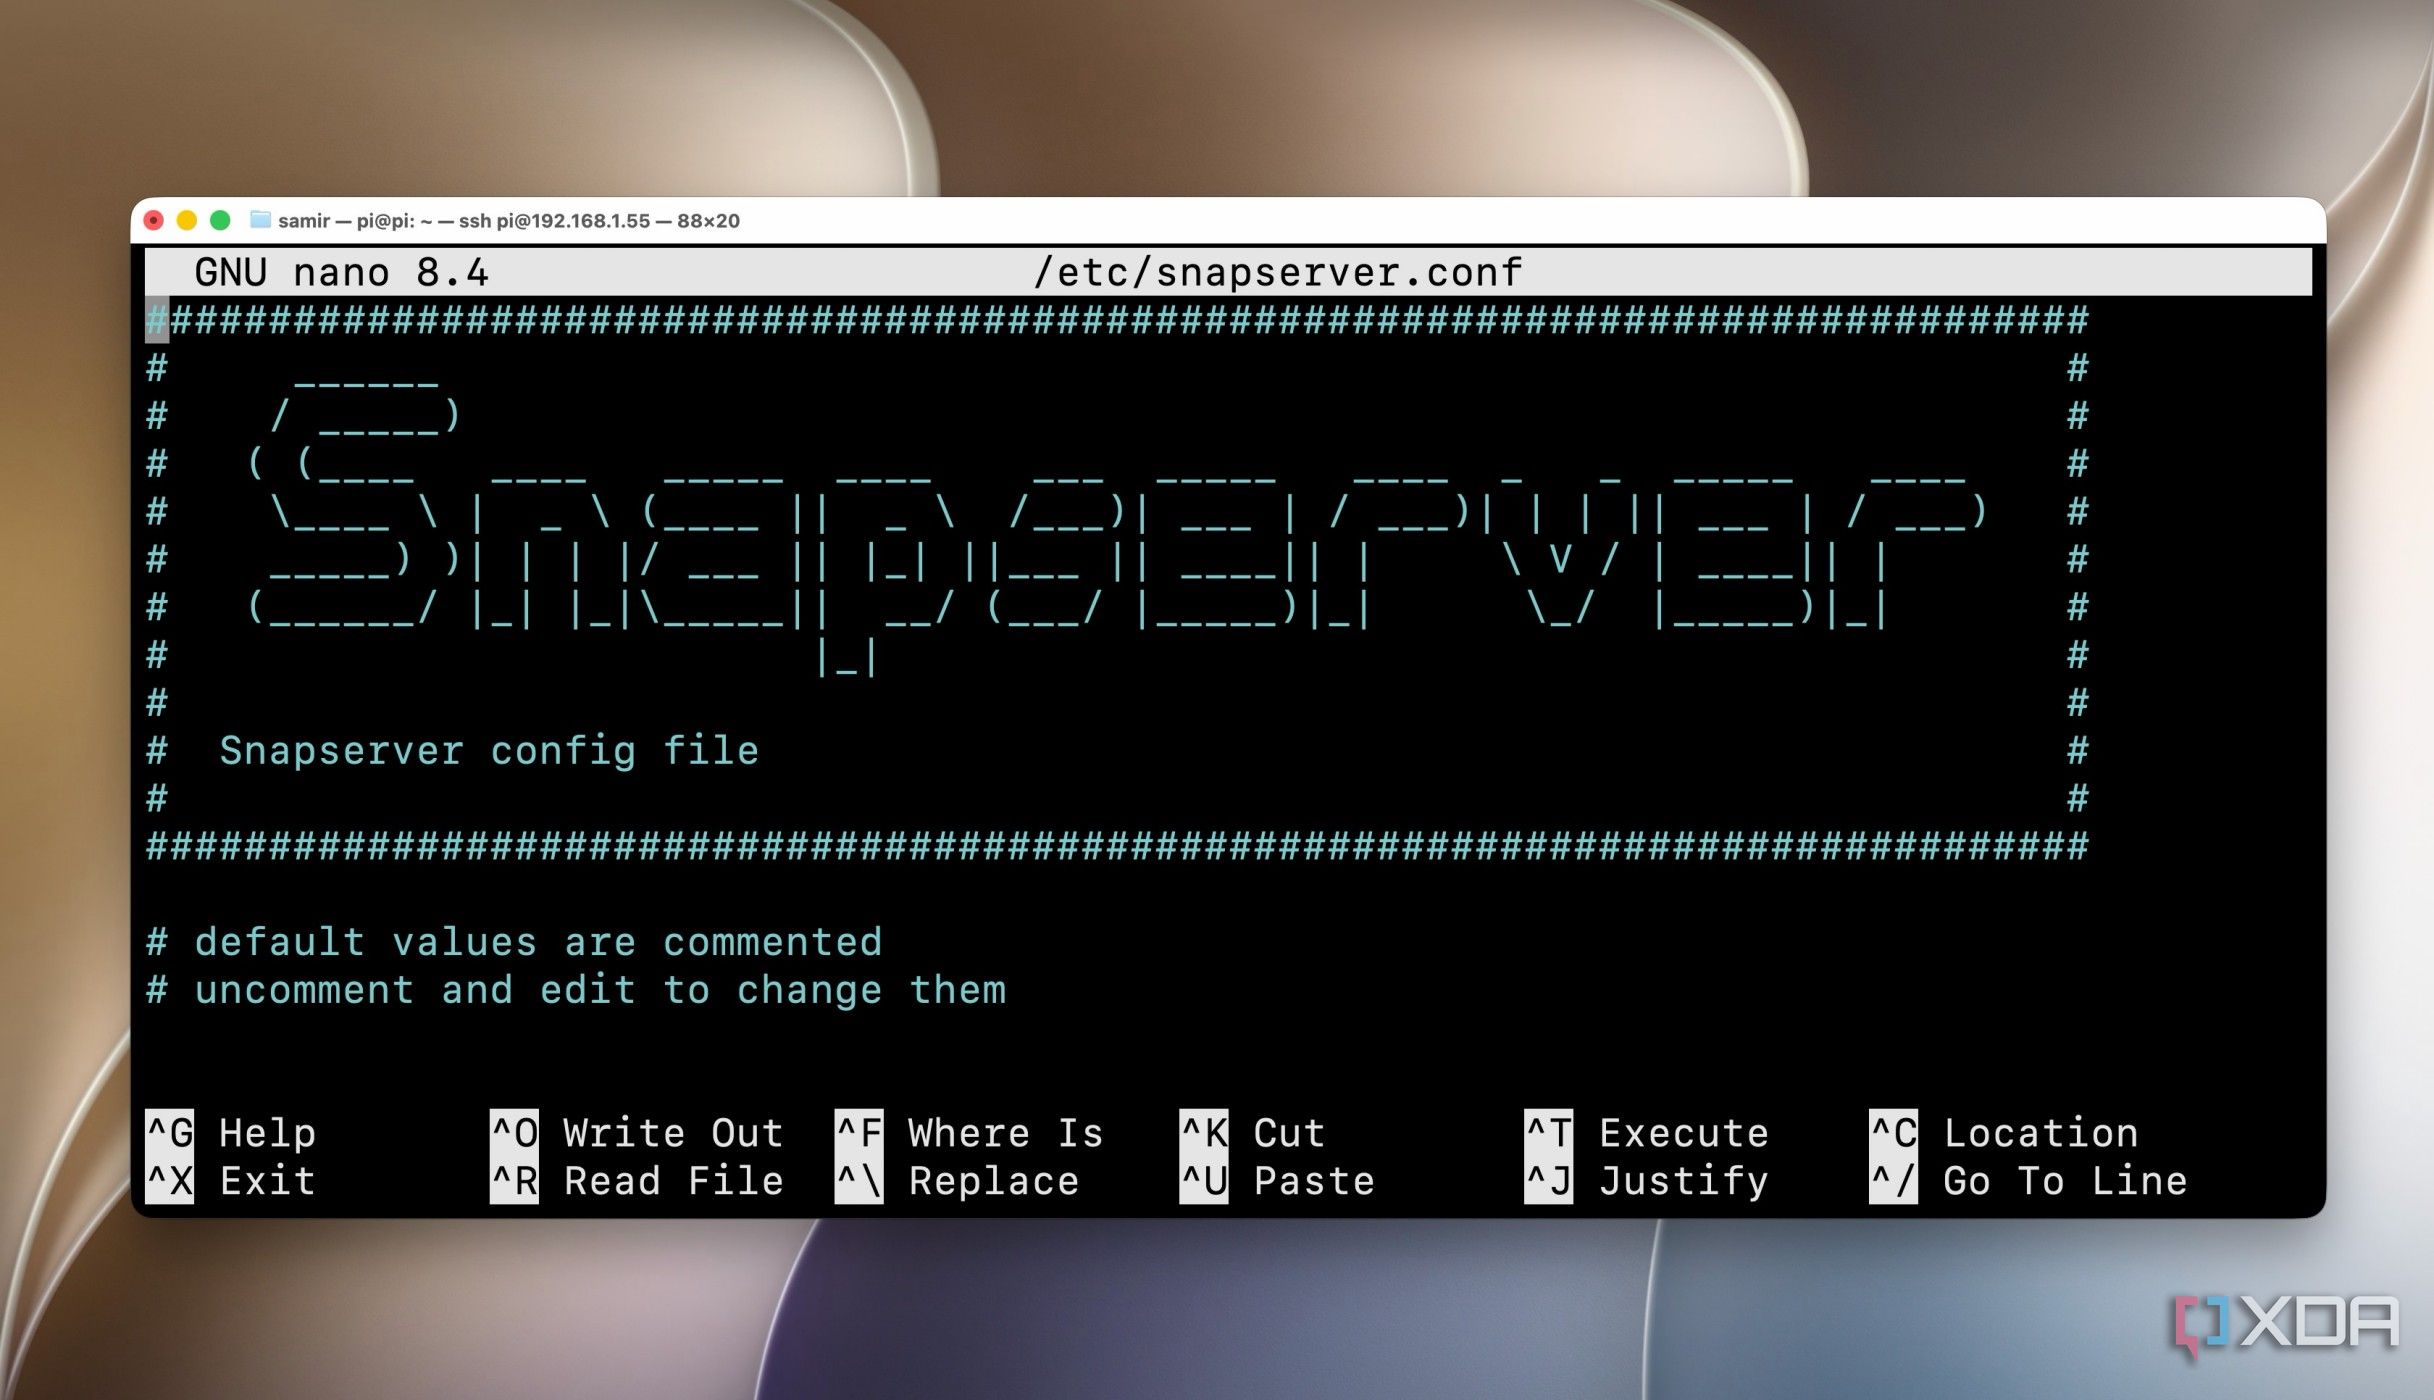Click the ^K Cut shortcut

1253,1133
